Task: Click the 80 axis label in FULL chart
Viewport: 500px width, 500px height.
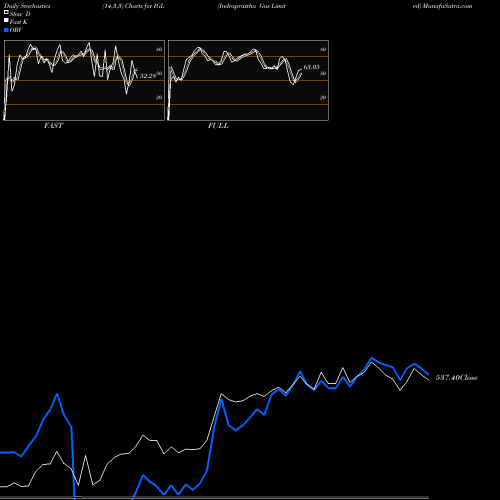Action: pos(323,49)
